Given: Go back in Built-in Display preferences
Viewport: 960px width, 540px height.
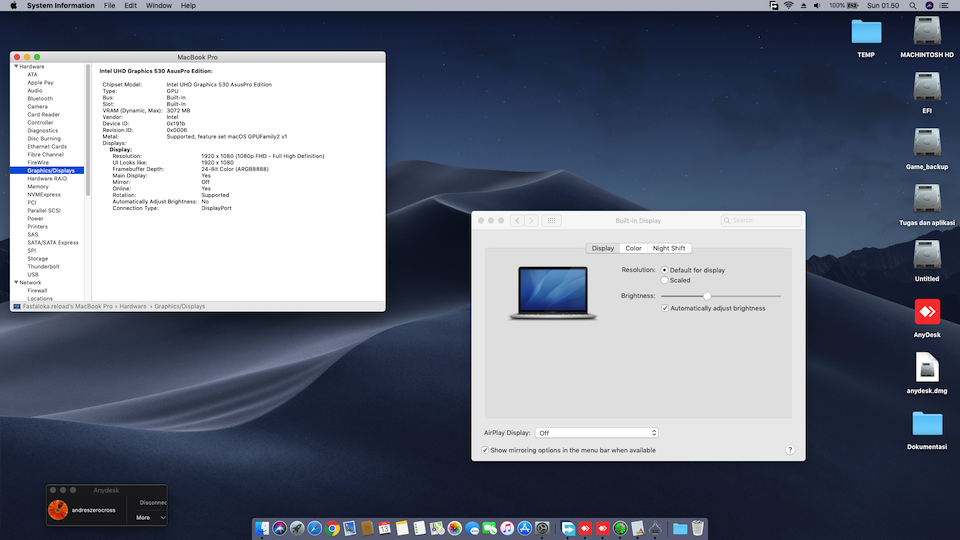Looking at the screenshot, I should pos(517,220).
